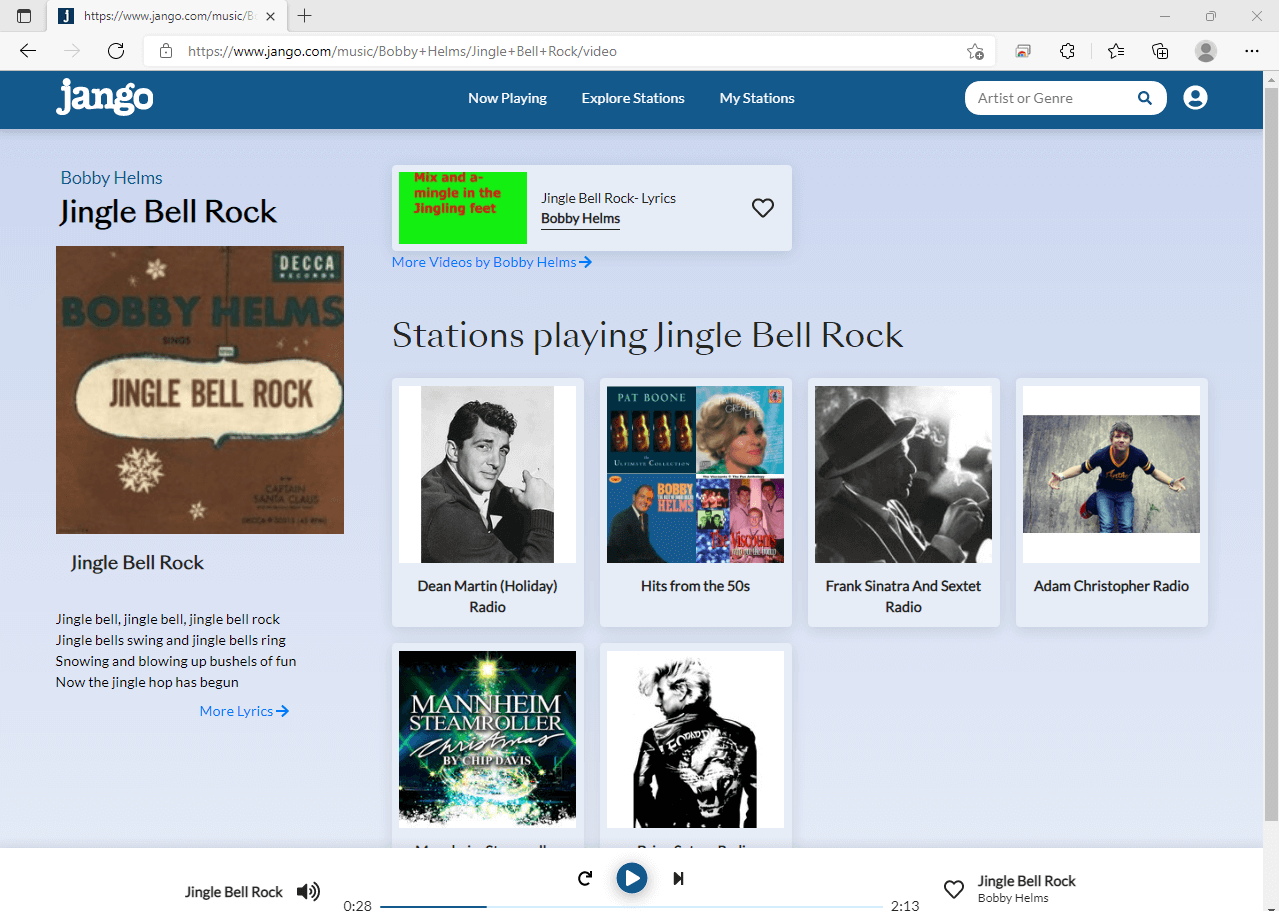Click the Jango logo
This screenshot has height=911, width=1279.
(105, 97)
